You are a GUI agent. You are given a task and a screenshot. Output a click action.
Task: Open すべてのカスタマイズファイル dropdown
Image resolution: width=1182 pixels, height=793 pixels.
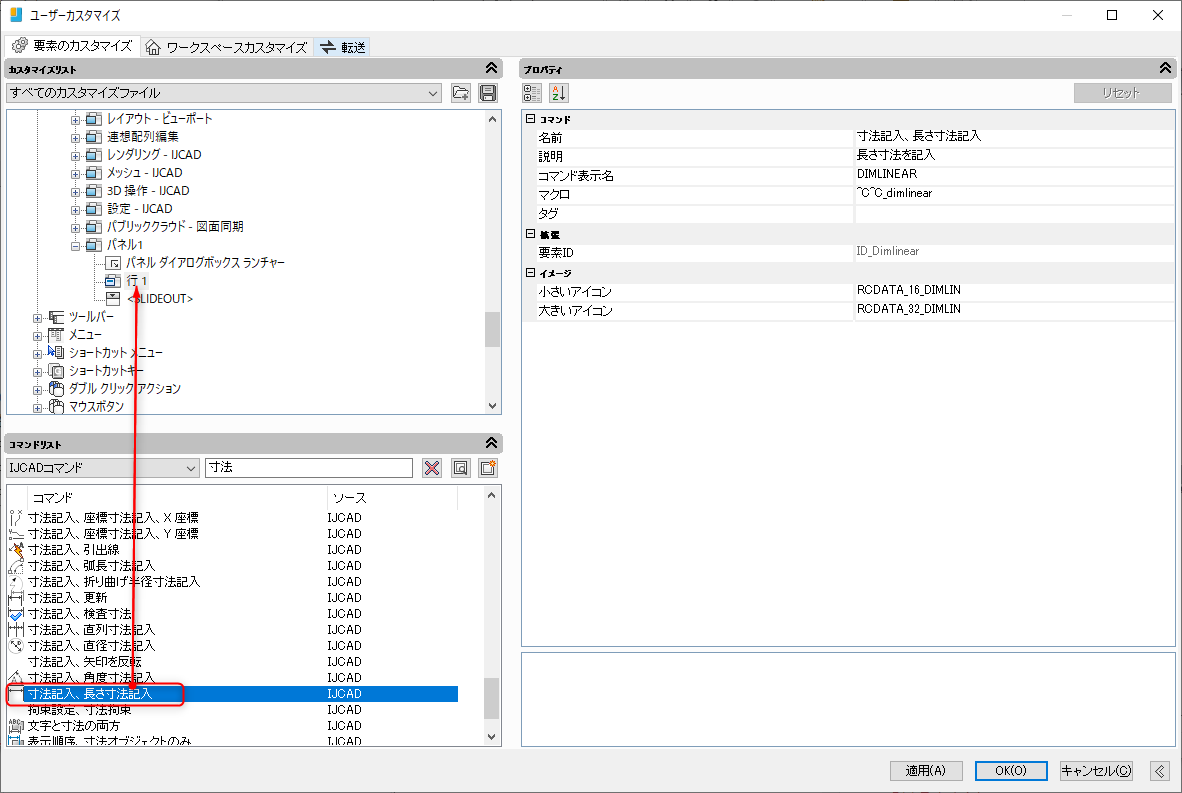[x=224, y=93]
